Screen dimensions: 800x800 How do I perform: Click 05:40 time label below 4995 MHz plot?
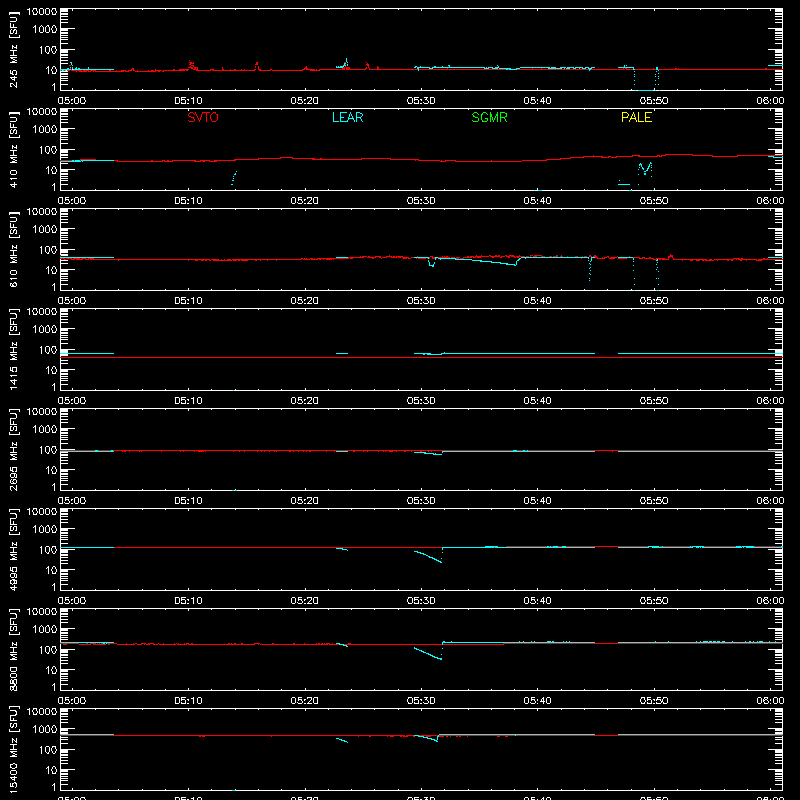(537, 601)
